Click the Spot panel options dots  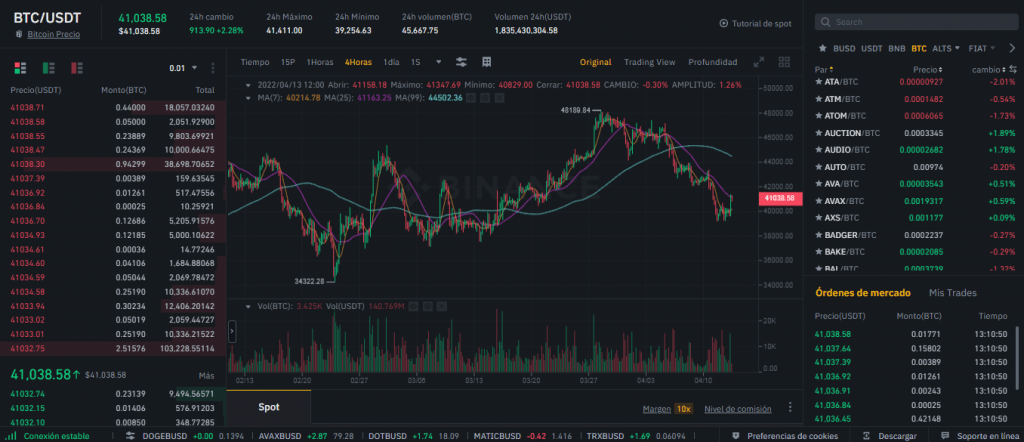pos(790,407)
